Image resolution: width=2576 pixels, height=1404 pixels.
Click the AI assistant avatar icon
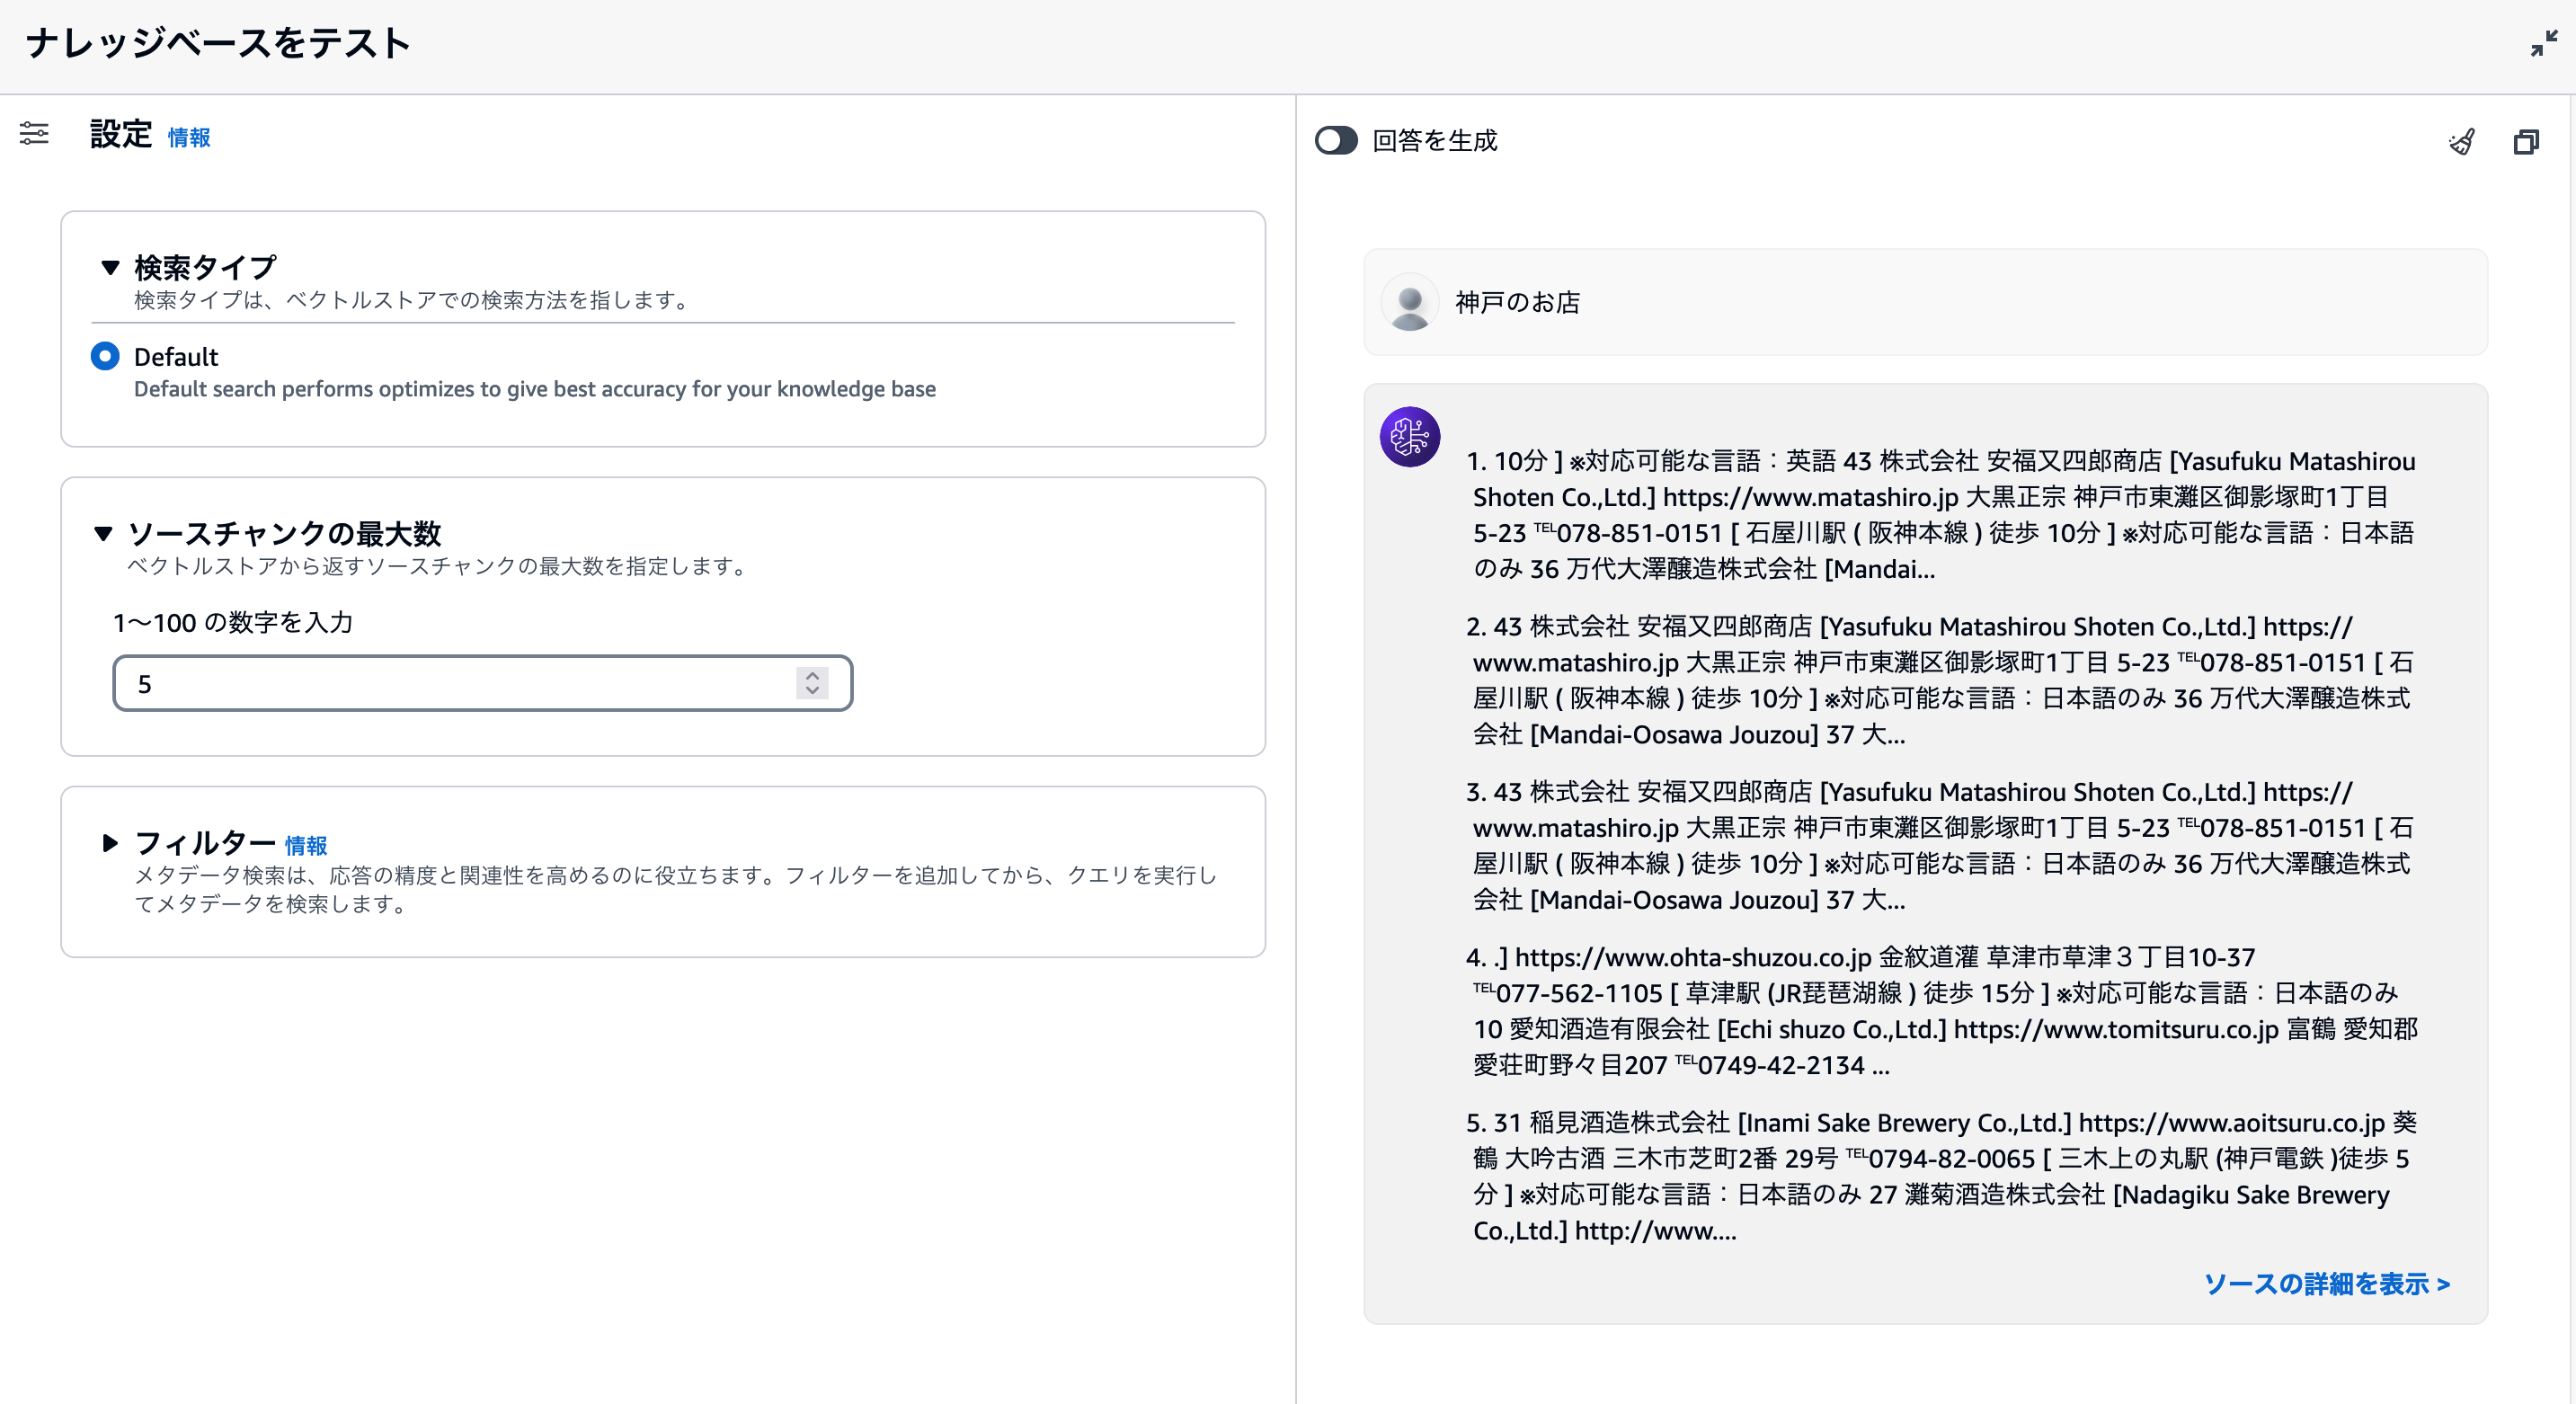tap(1411, 437)
